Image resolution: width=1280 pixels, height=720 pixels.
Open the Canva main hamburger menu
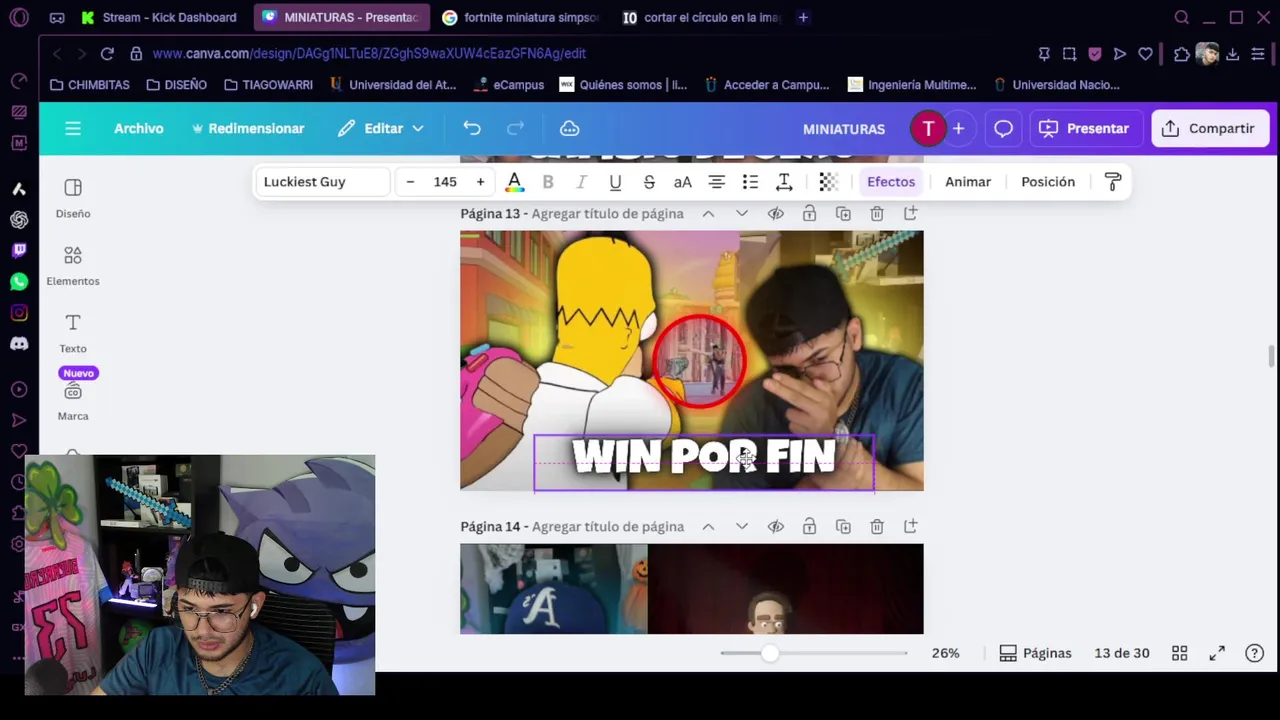(73, 128)
